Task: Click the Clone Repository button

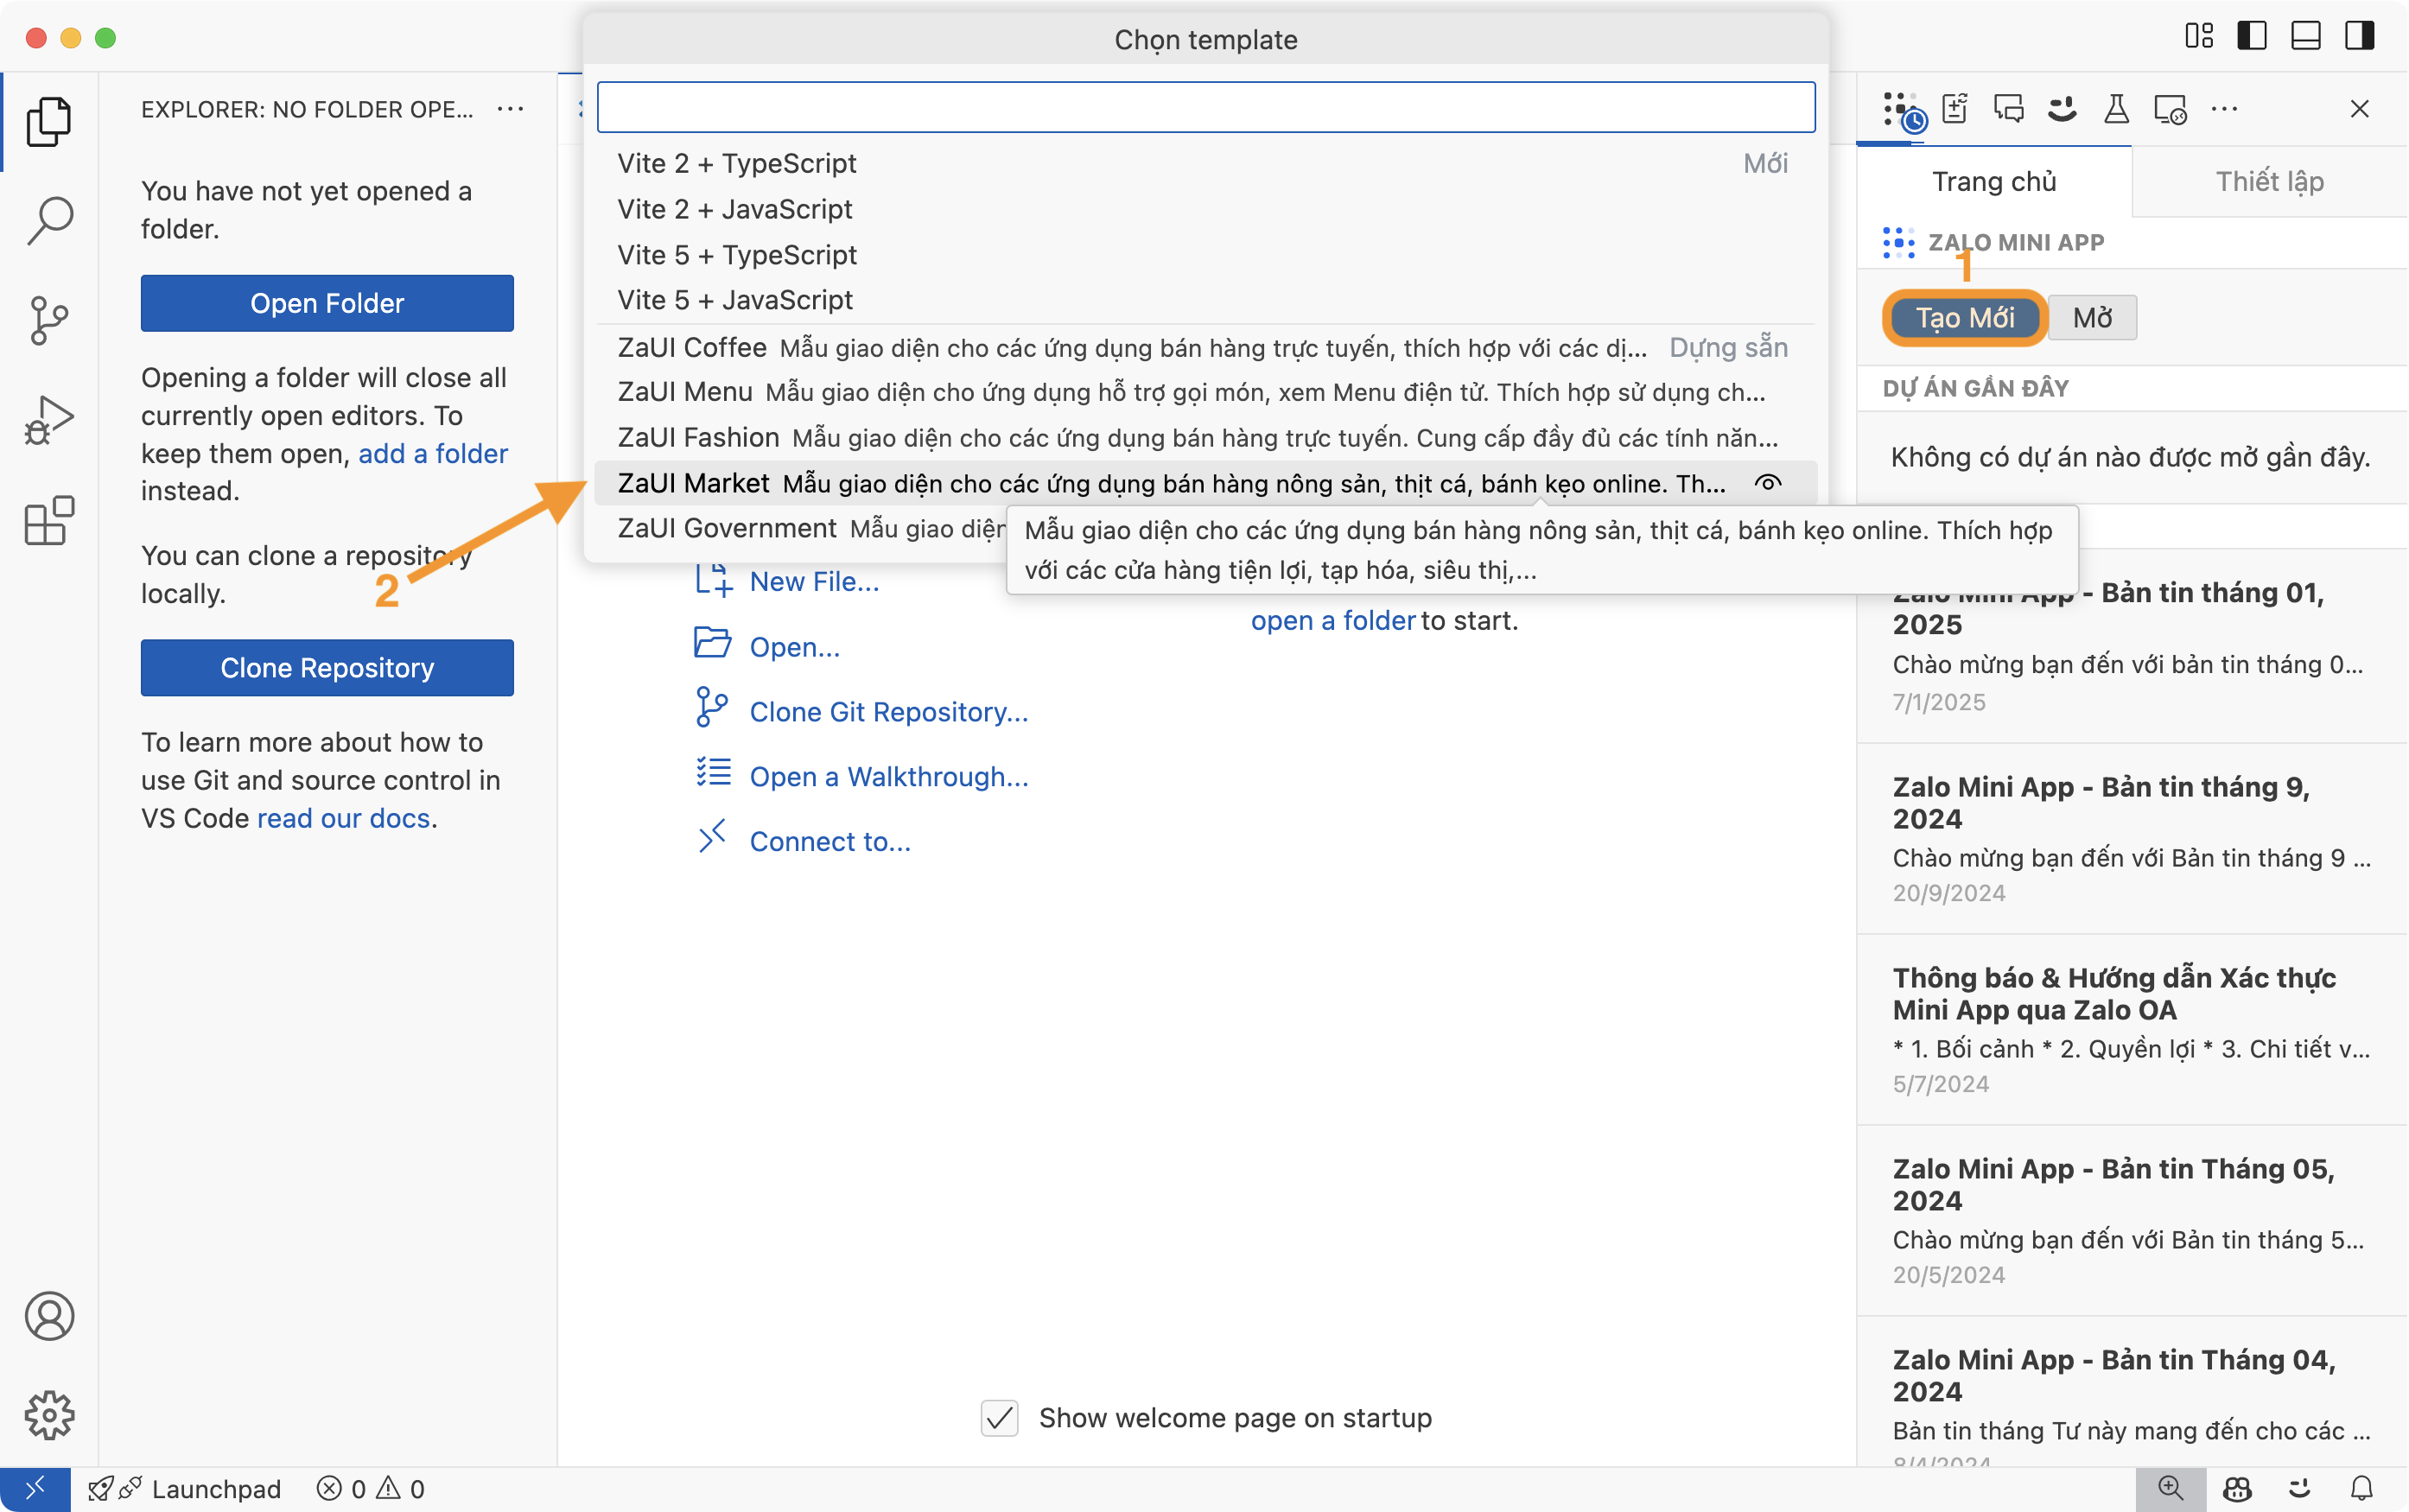Action: coord(327,668)
